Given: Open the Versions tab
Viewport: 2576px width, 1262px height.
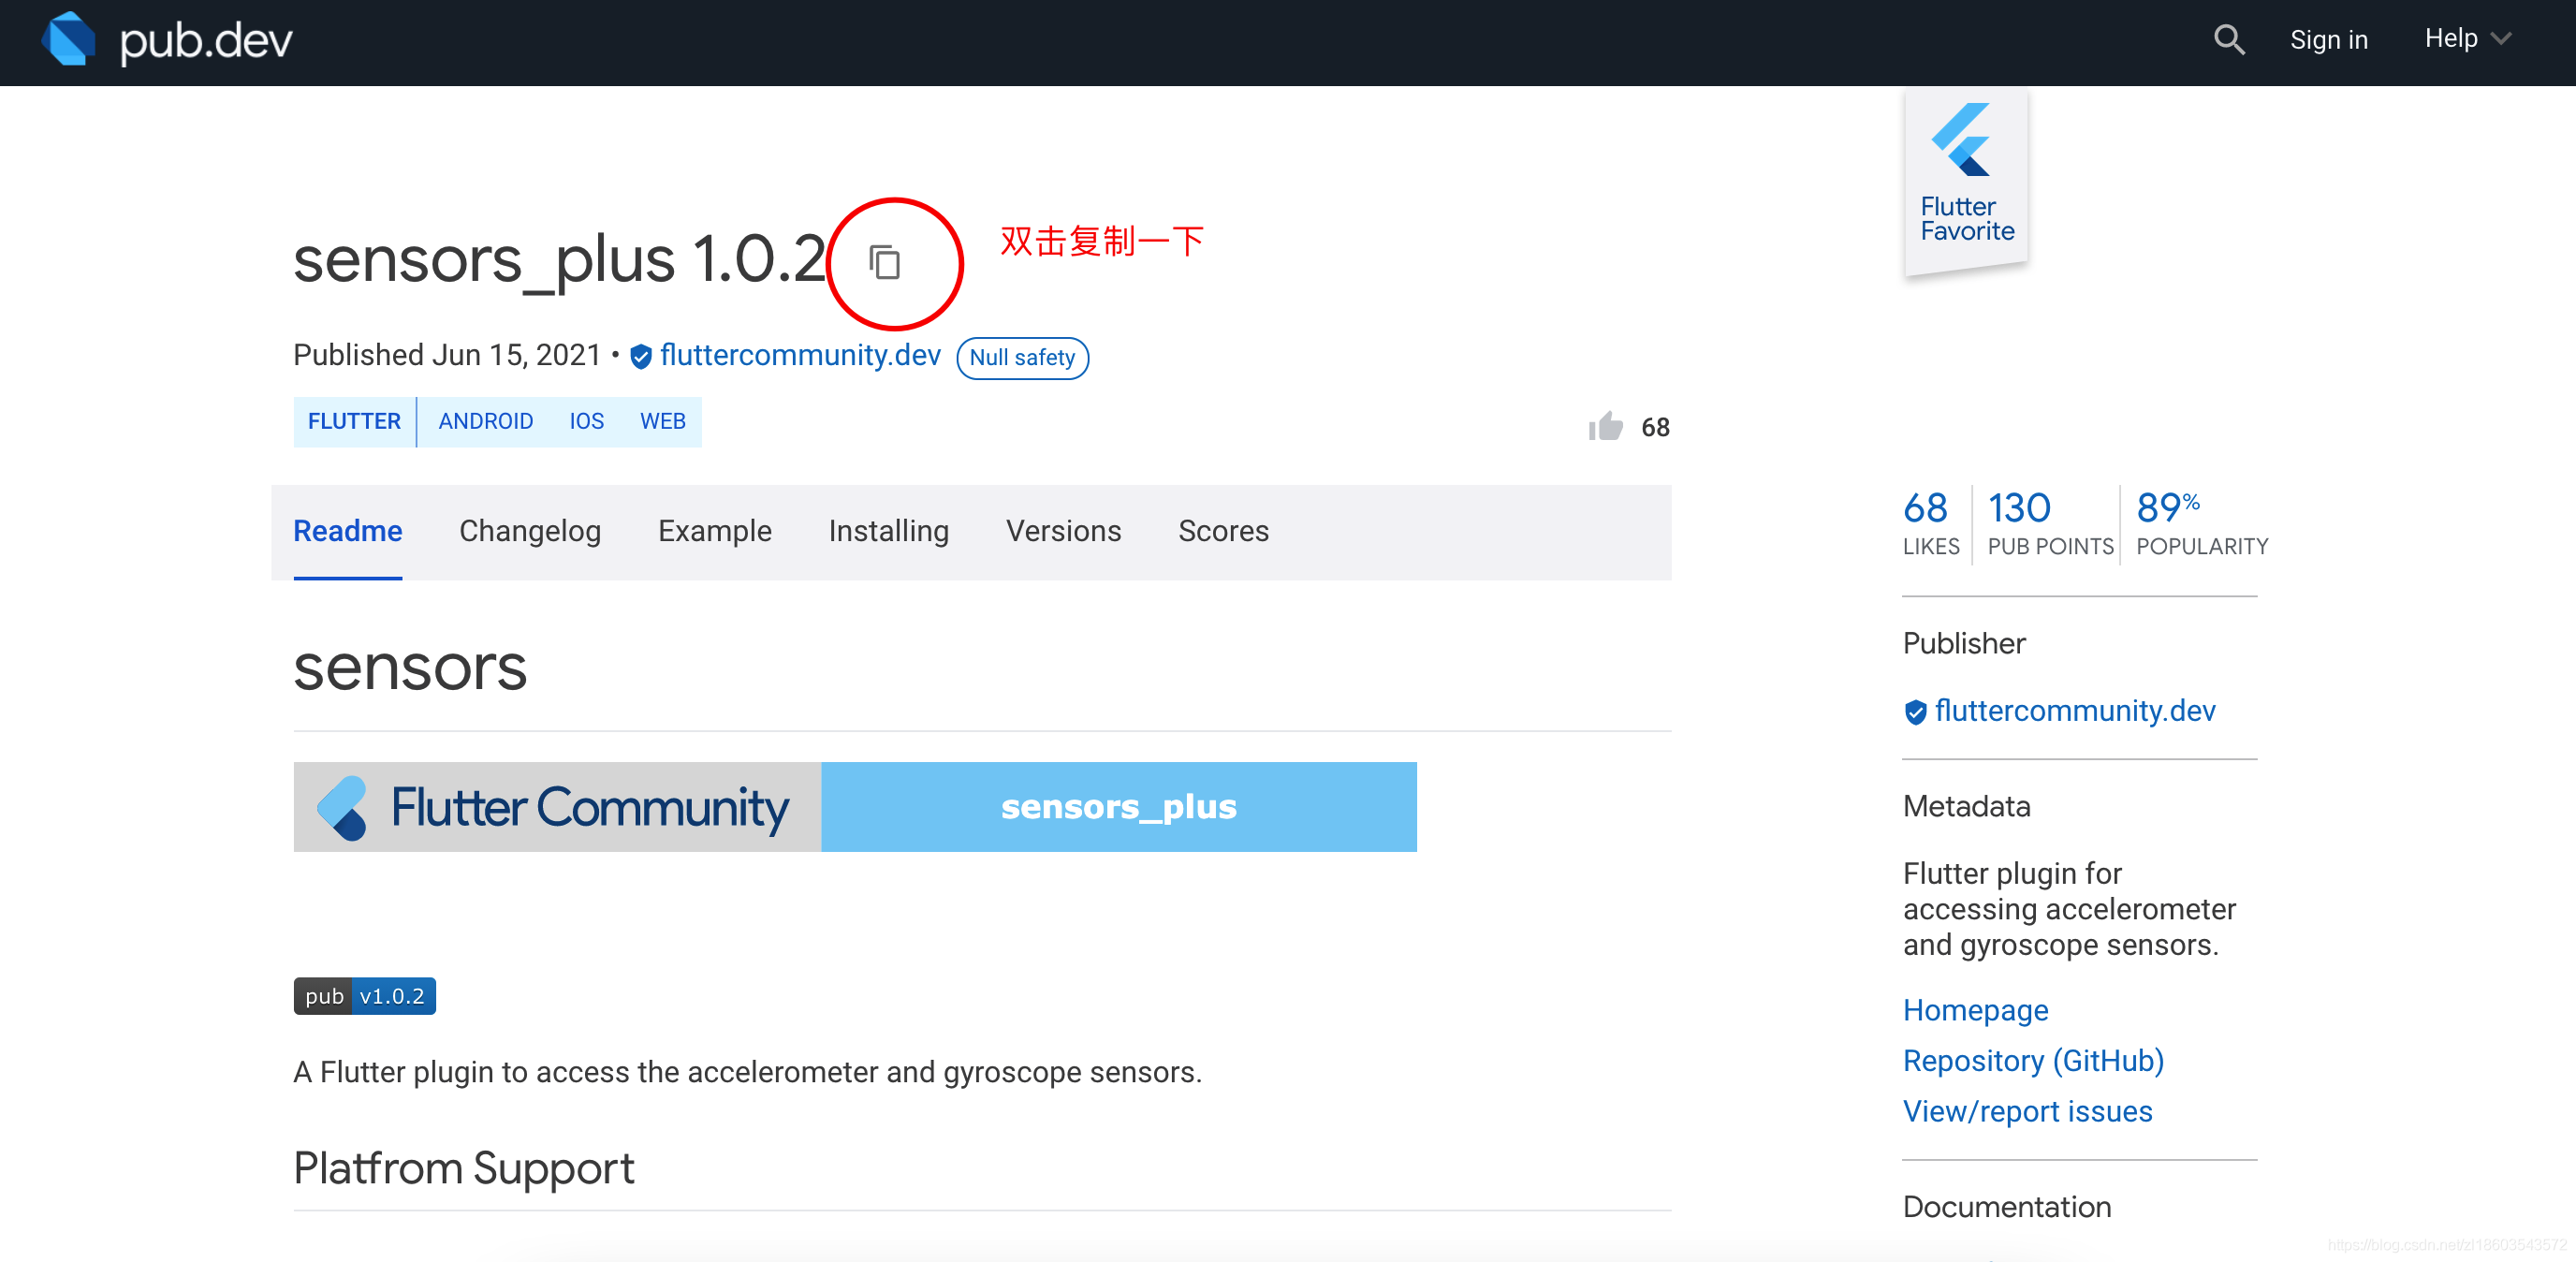Looking at the screenshot, I should coord(1064,531).
